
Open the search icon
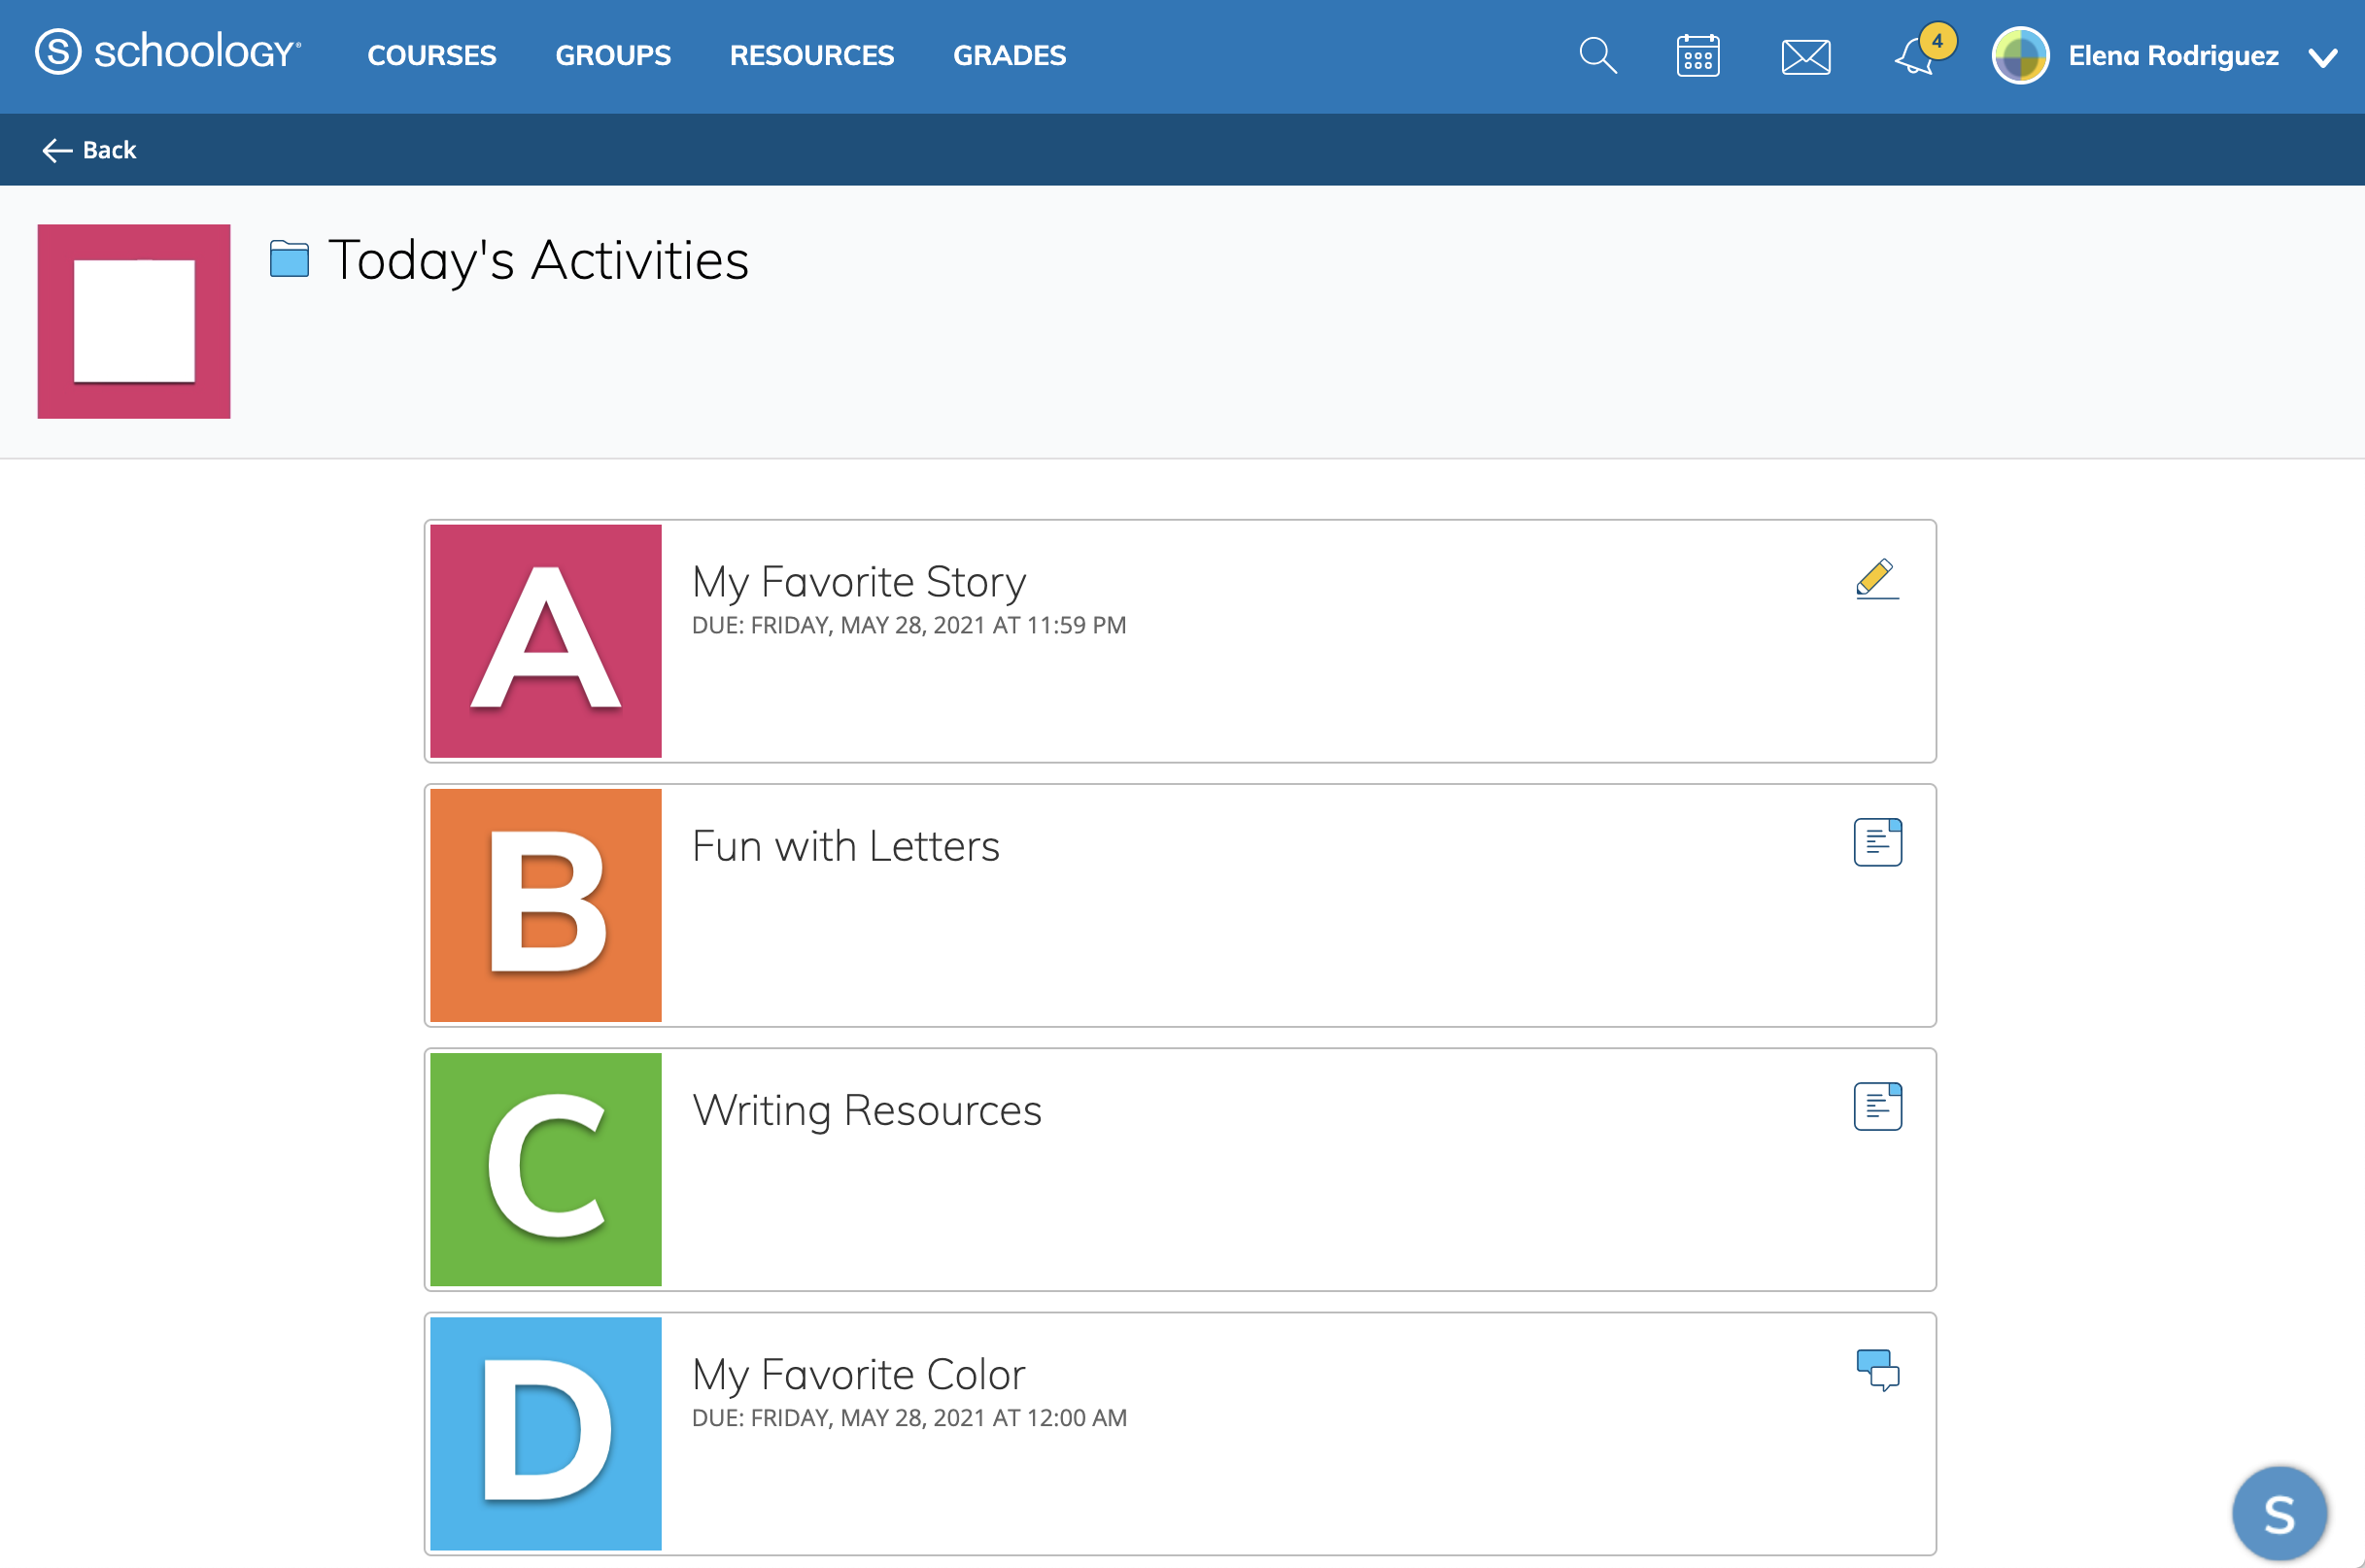click(1596, 55)
